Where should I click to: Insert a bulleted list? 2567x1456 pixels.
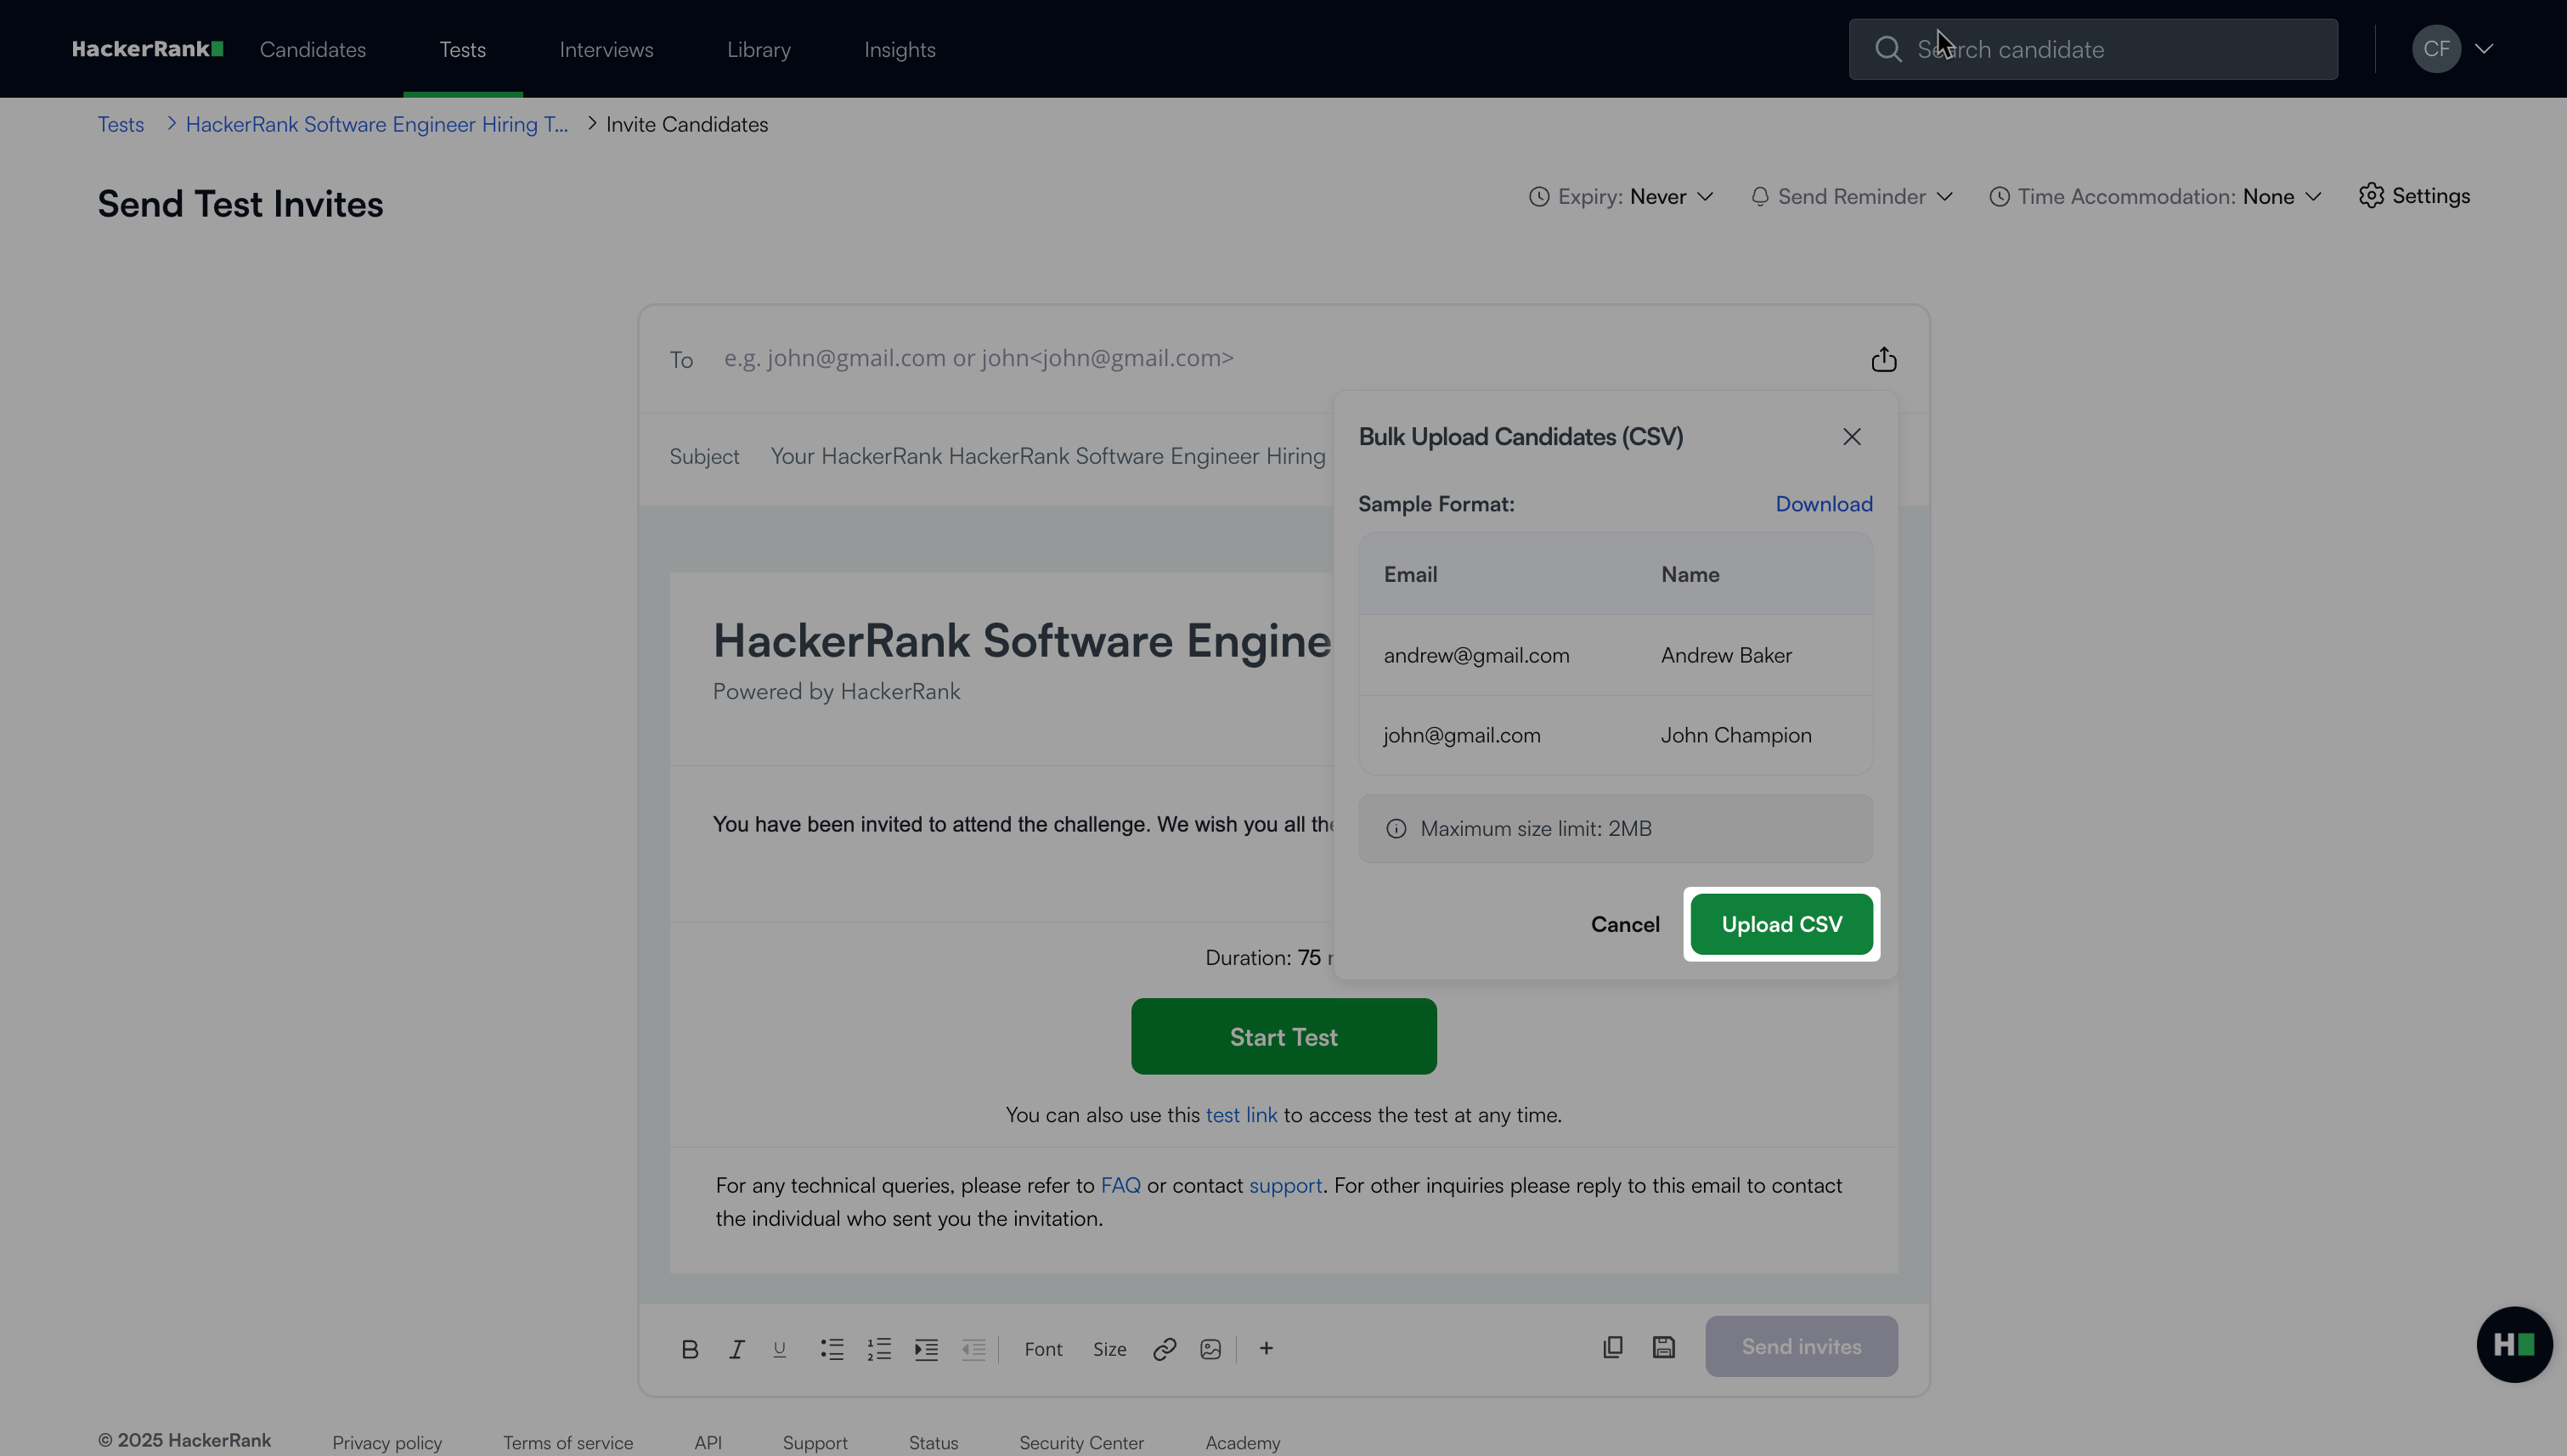coord(832,1349)
